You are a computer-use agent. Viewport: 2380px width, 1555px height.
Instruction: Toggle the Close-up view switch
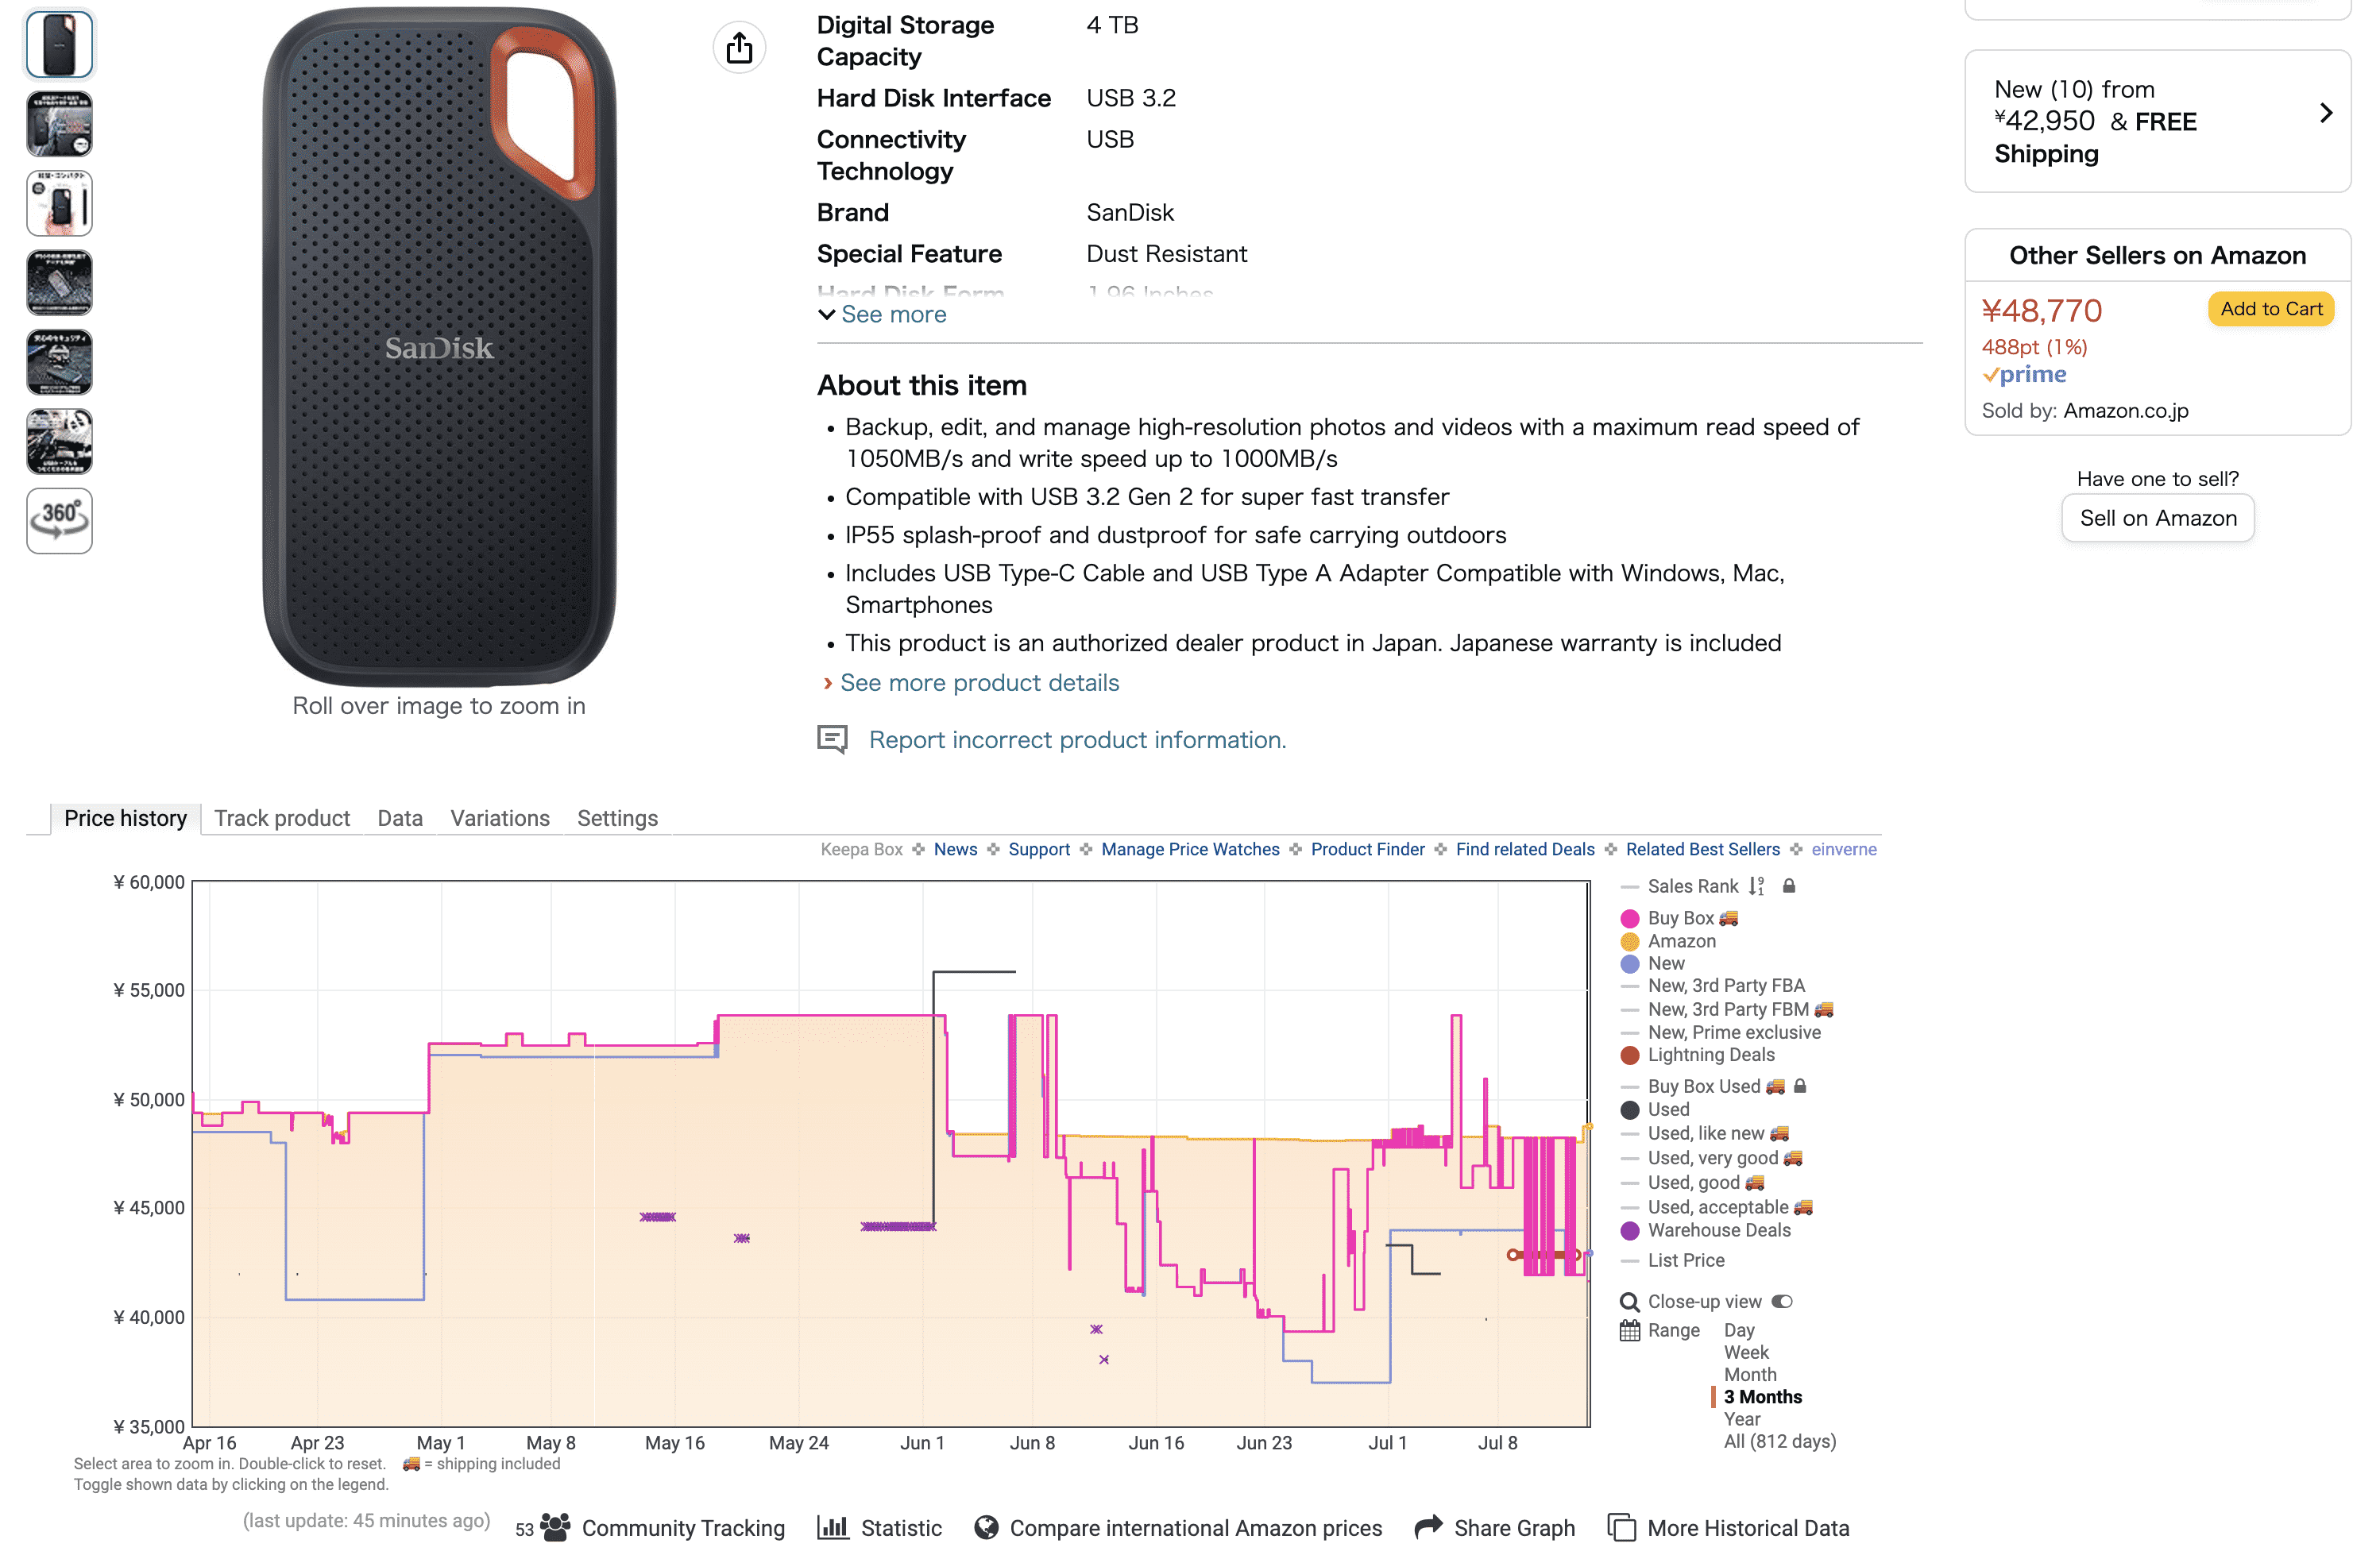(1782, 1301)
